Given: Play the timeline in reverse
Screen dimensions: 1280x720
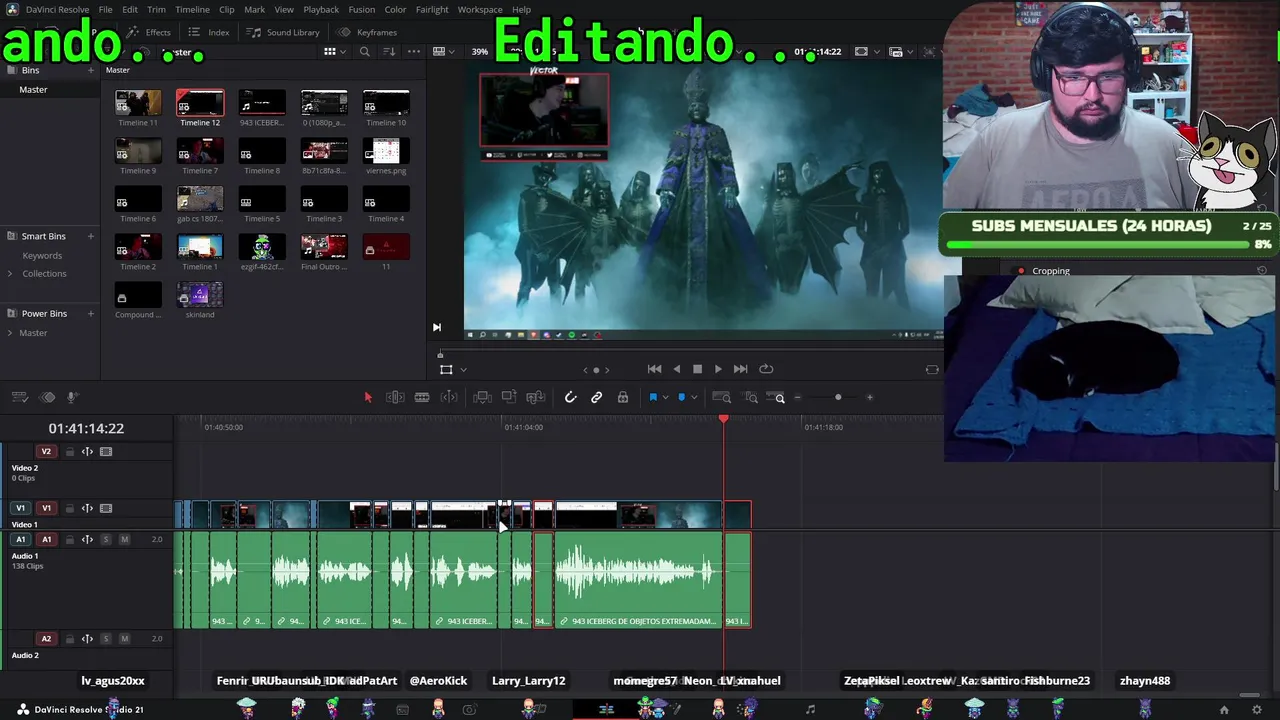Looking at the screenshot, I should point(676,369).
